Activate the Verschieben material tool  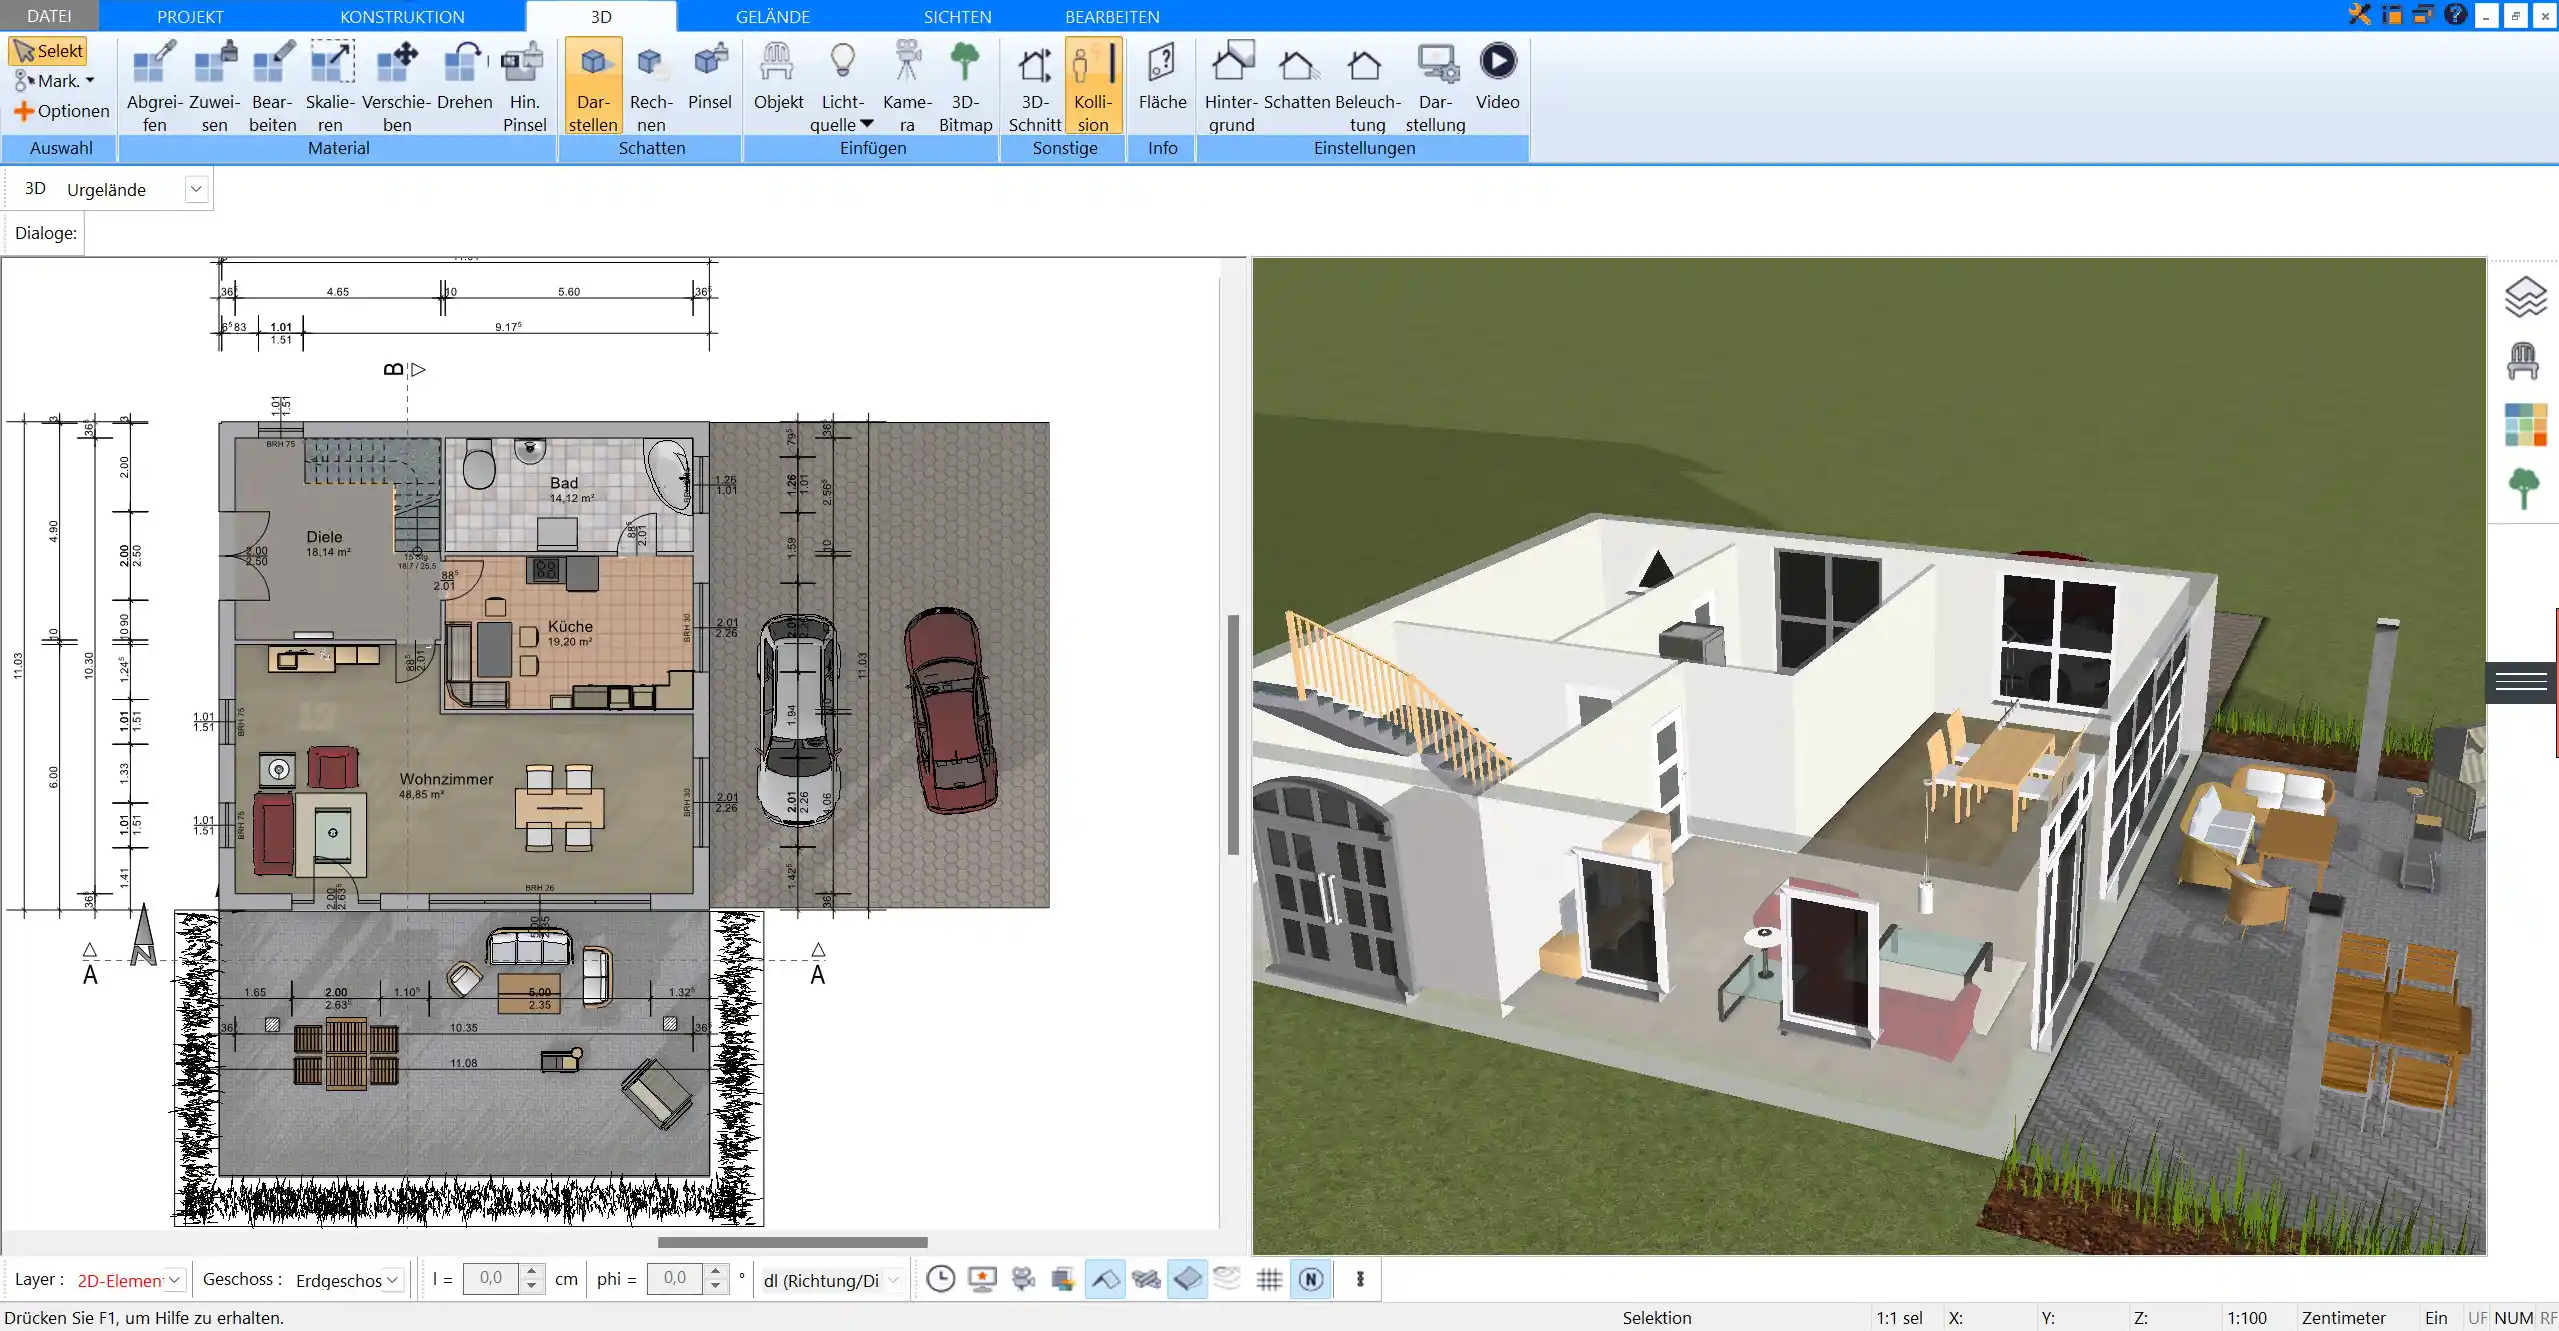(x=396, y=86)
